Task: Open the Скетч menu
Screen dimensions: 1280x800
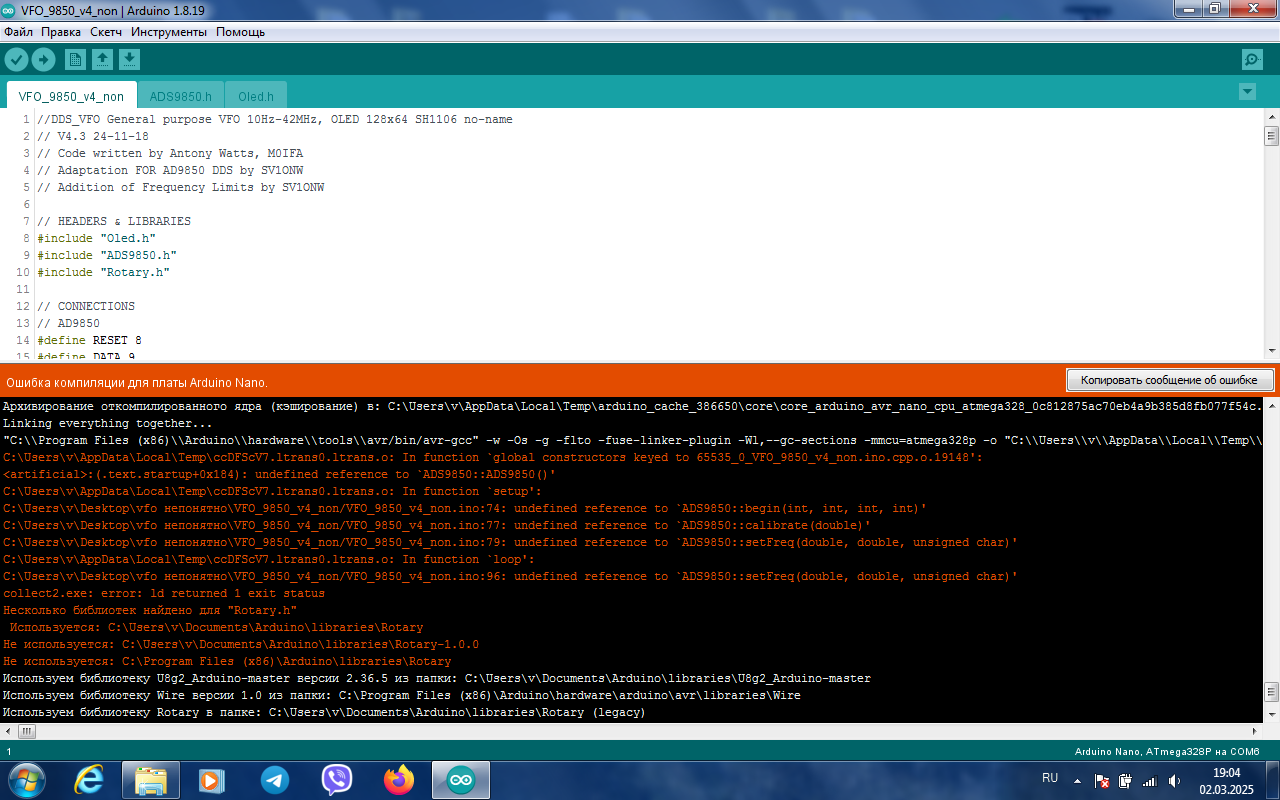Action: coord(106,32)
